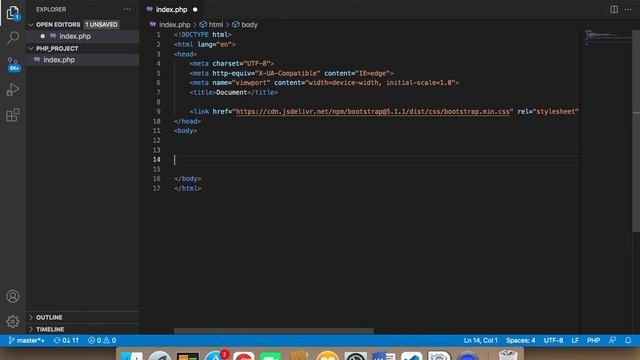This screenshot has height=360, width=640.
Task: Click the <!DOCTYPE html> line
Action: point(203,35)
